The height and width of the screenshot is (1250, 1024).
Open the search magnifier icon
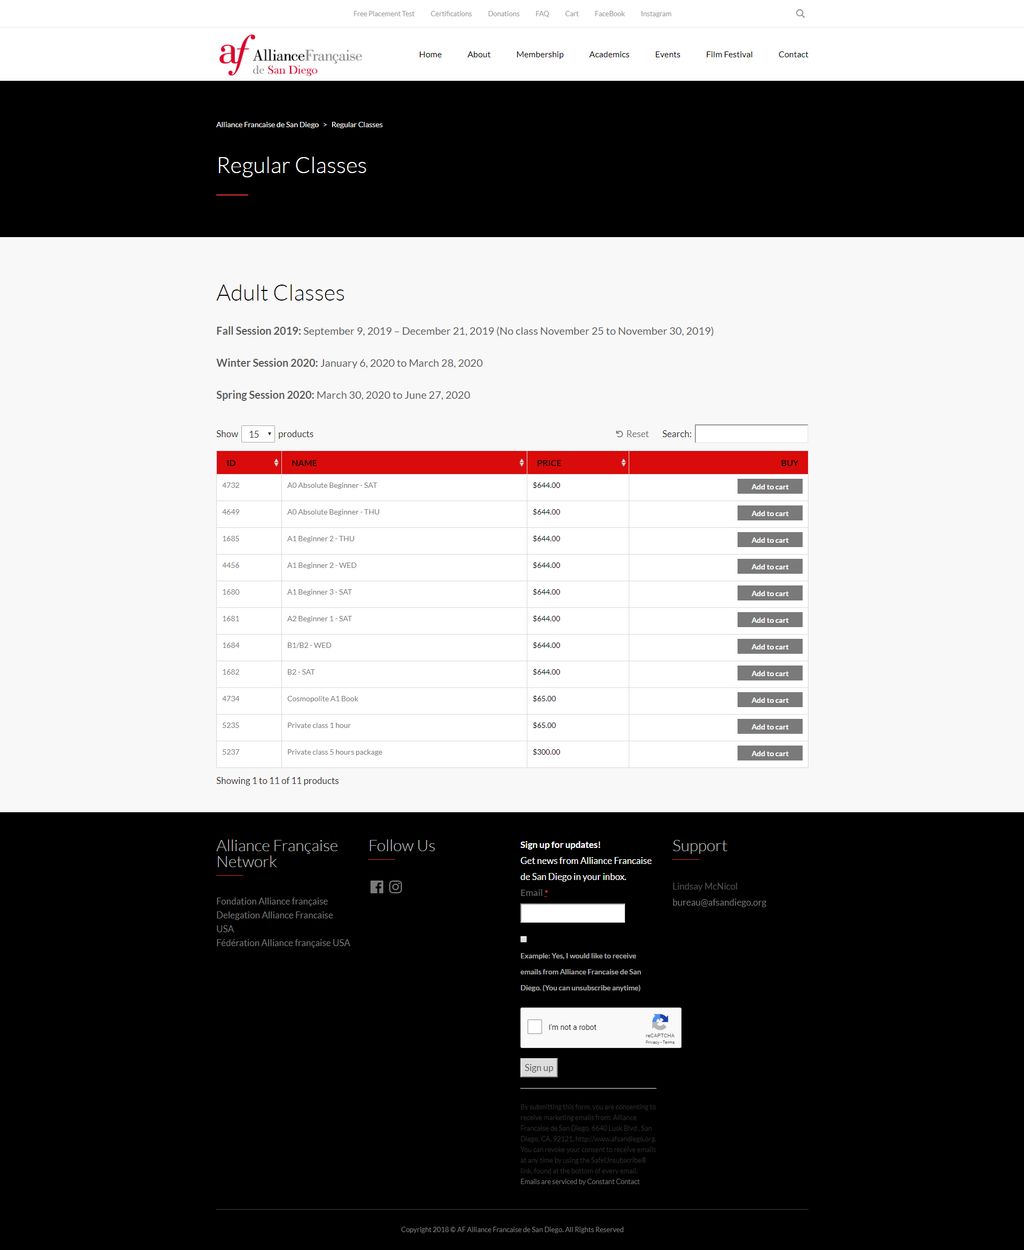pyautogui.click(x=800, y=14)
